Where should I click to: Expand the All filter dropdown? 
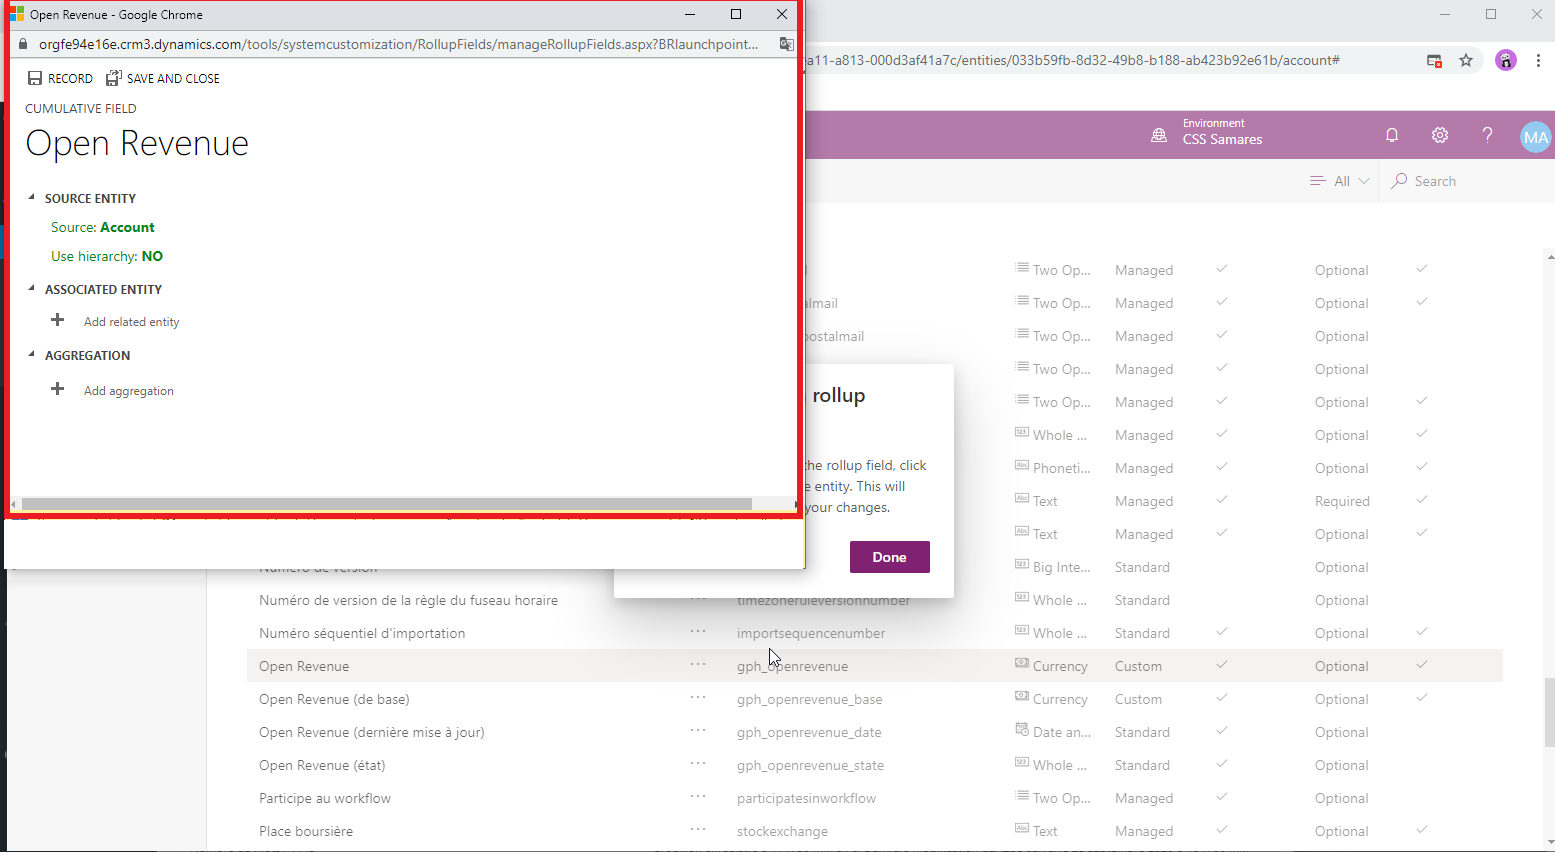pyautogui.click(x=1340, y=181)
